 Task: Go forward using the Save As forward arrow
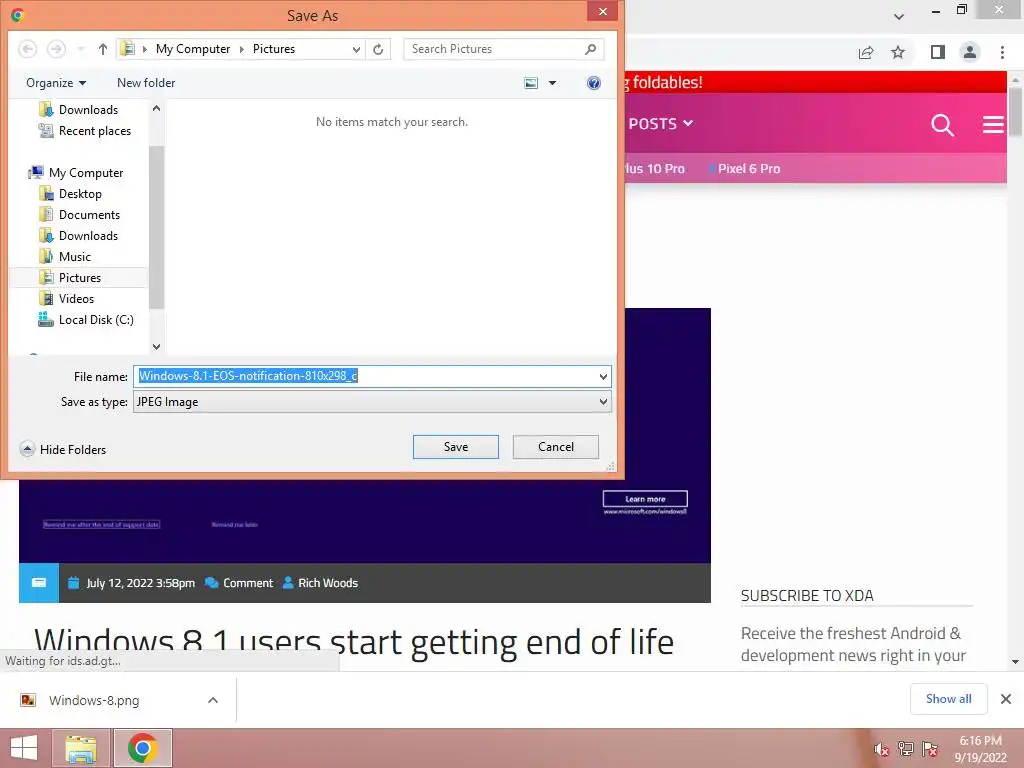pyautogui.click(x=56, y=49)
